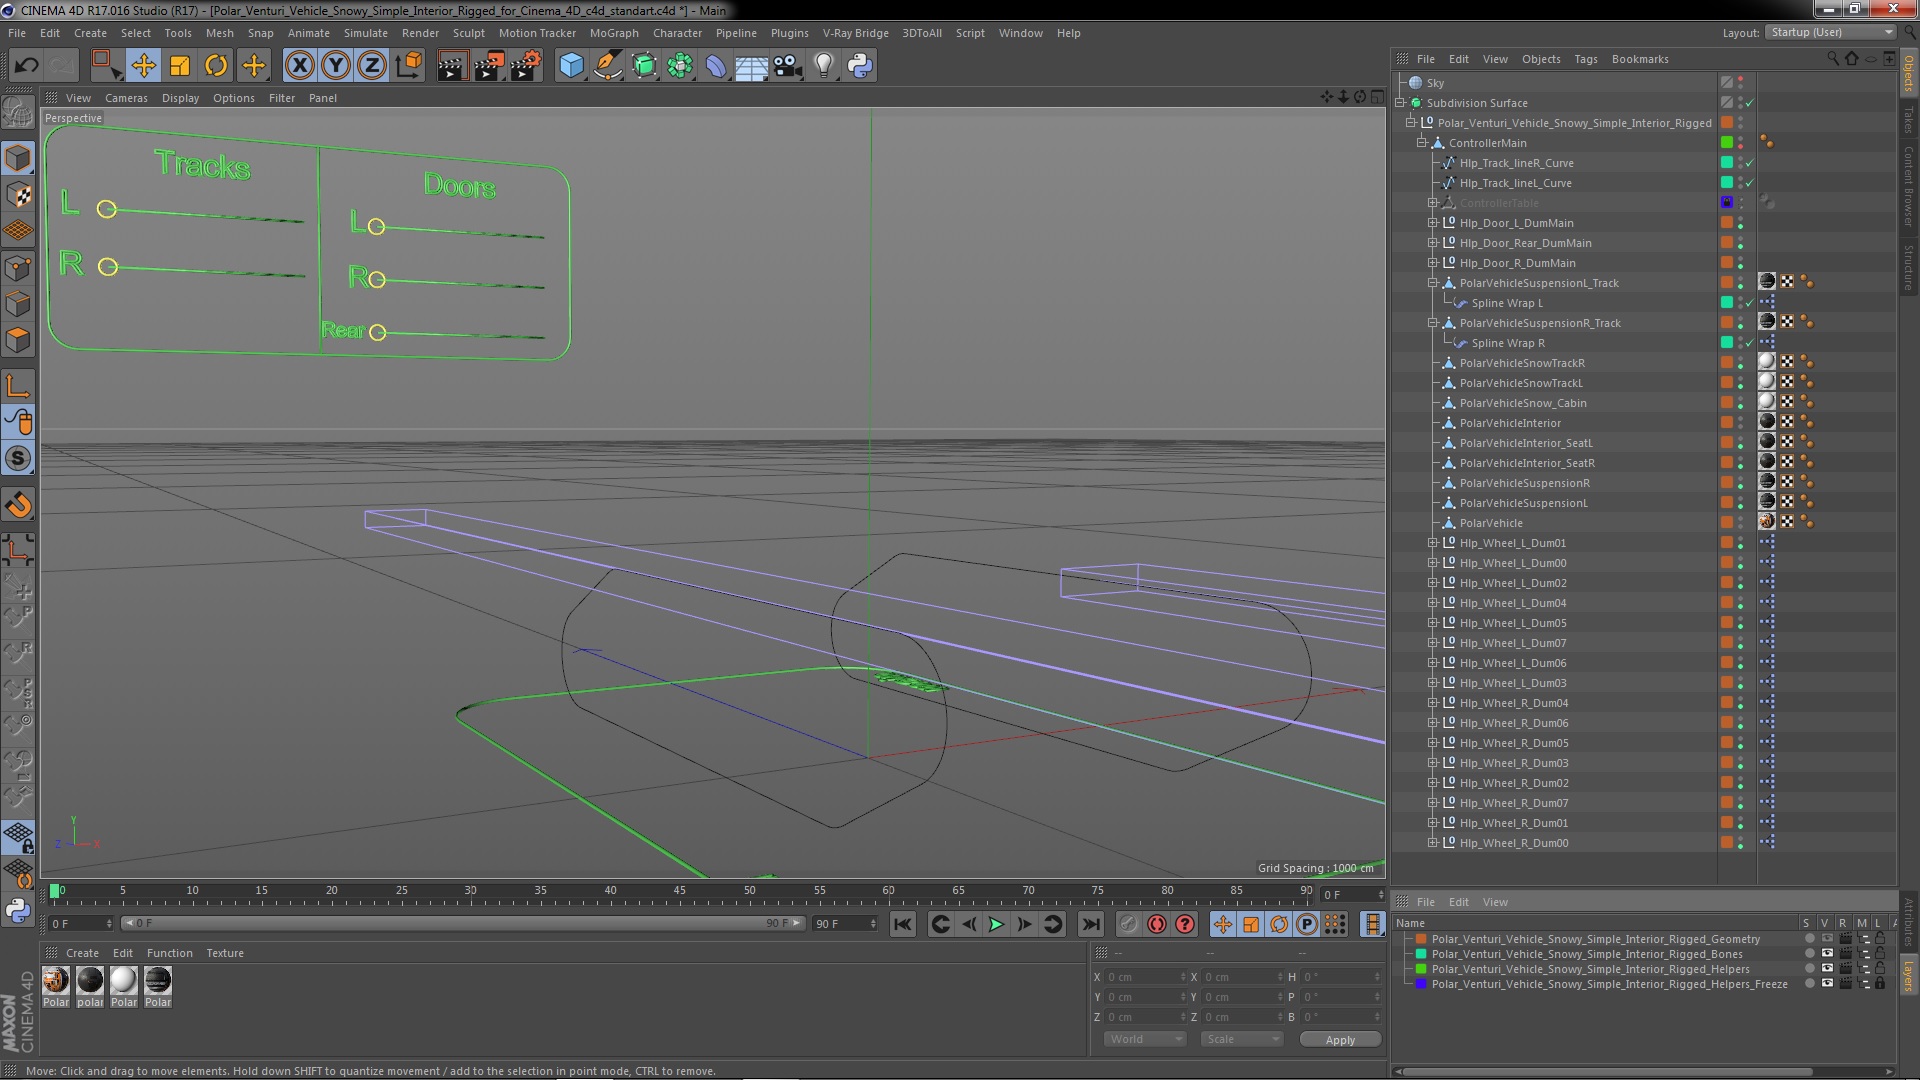Toggle Spline Wrap L enable checkmark

pos(1749,303)
